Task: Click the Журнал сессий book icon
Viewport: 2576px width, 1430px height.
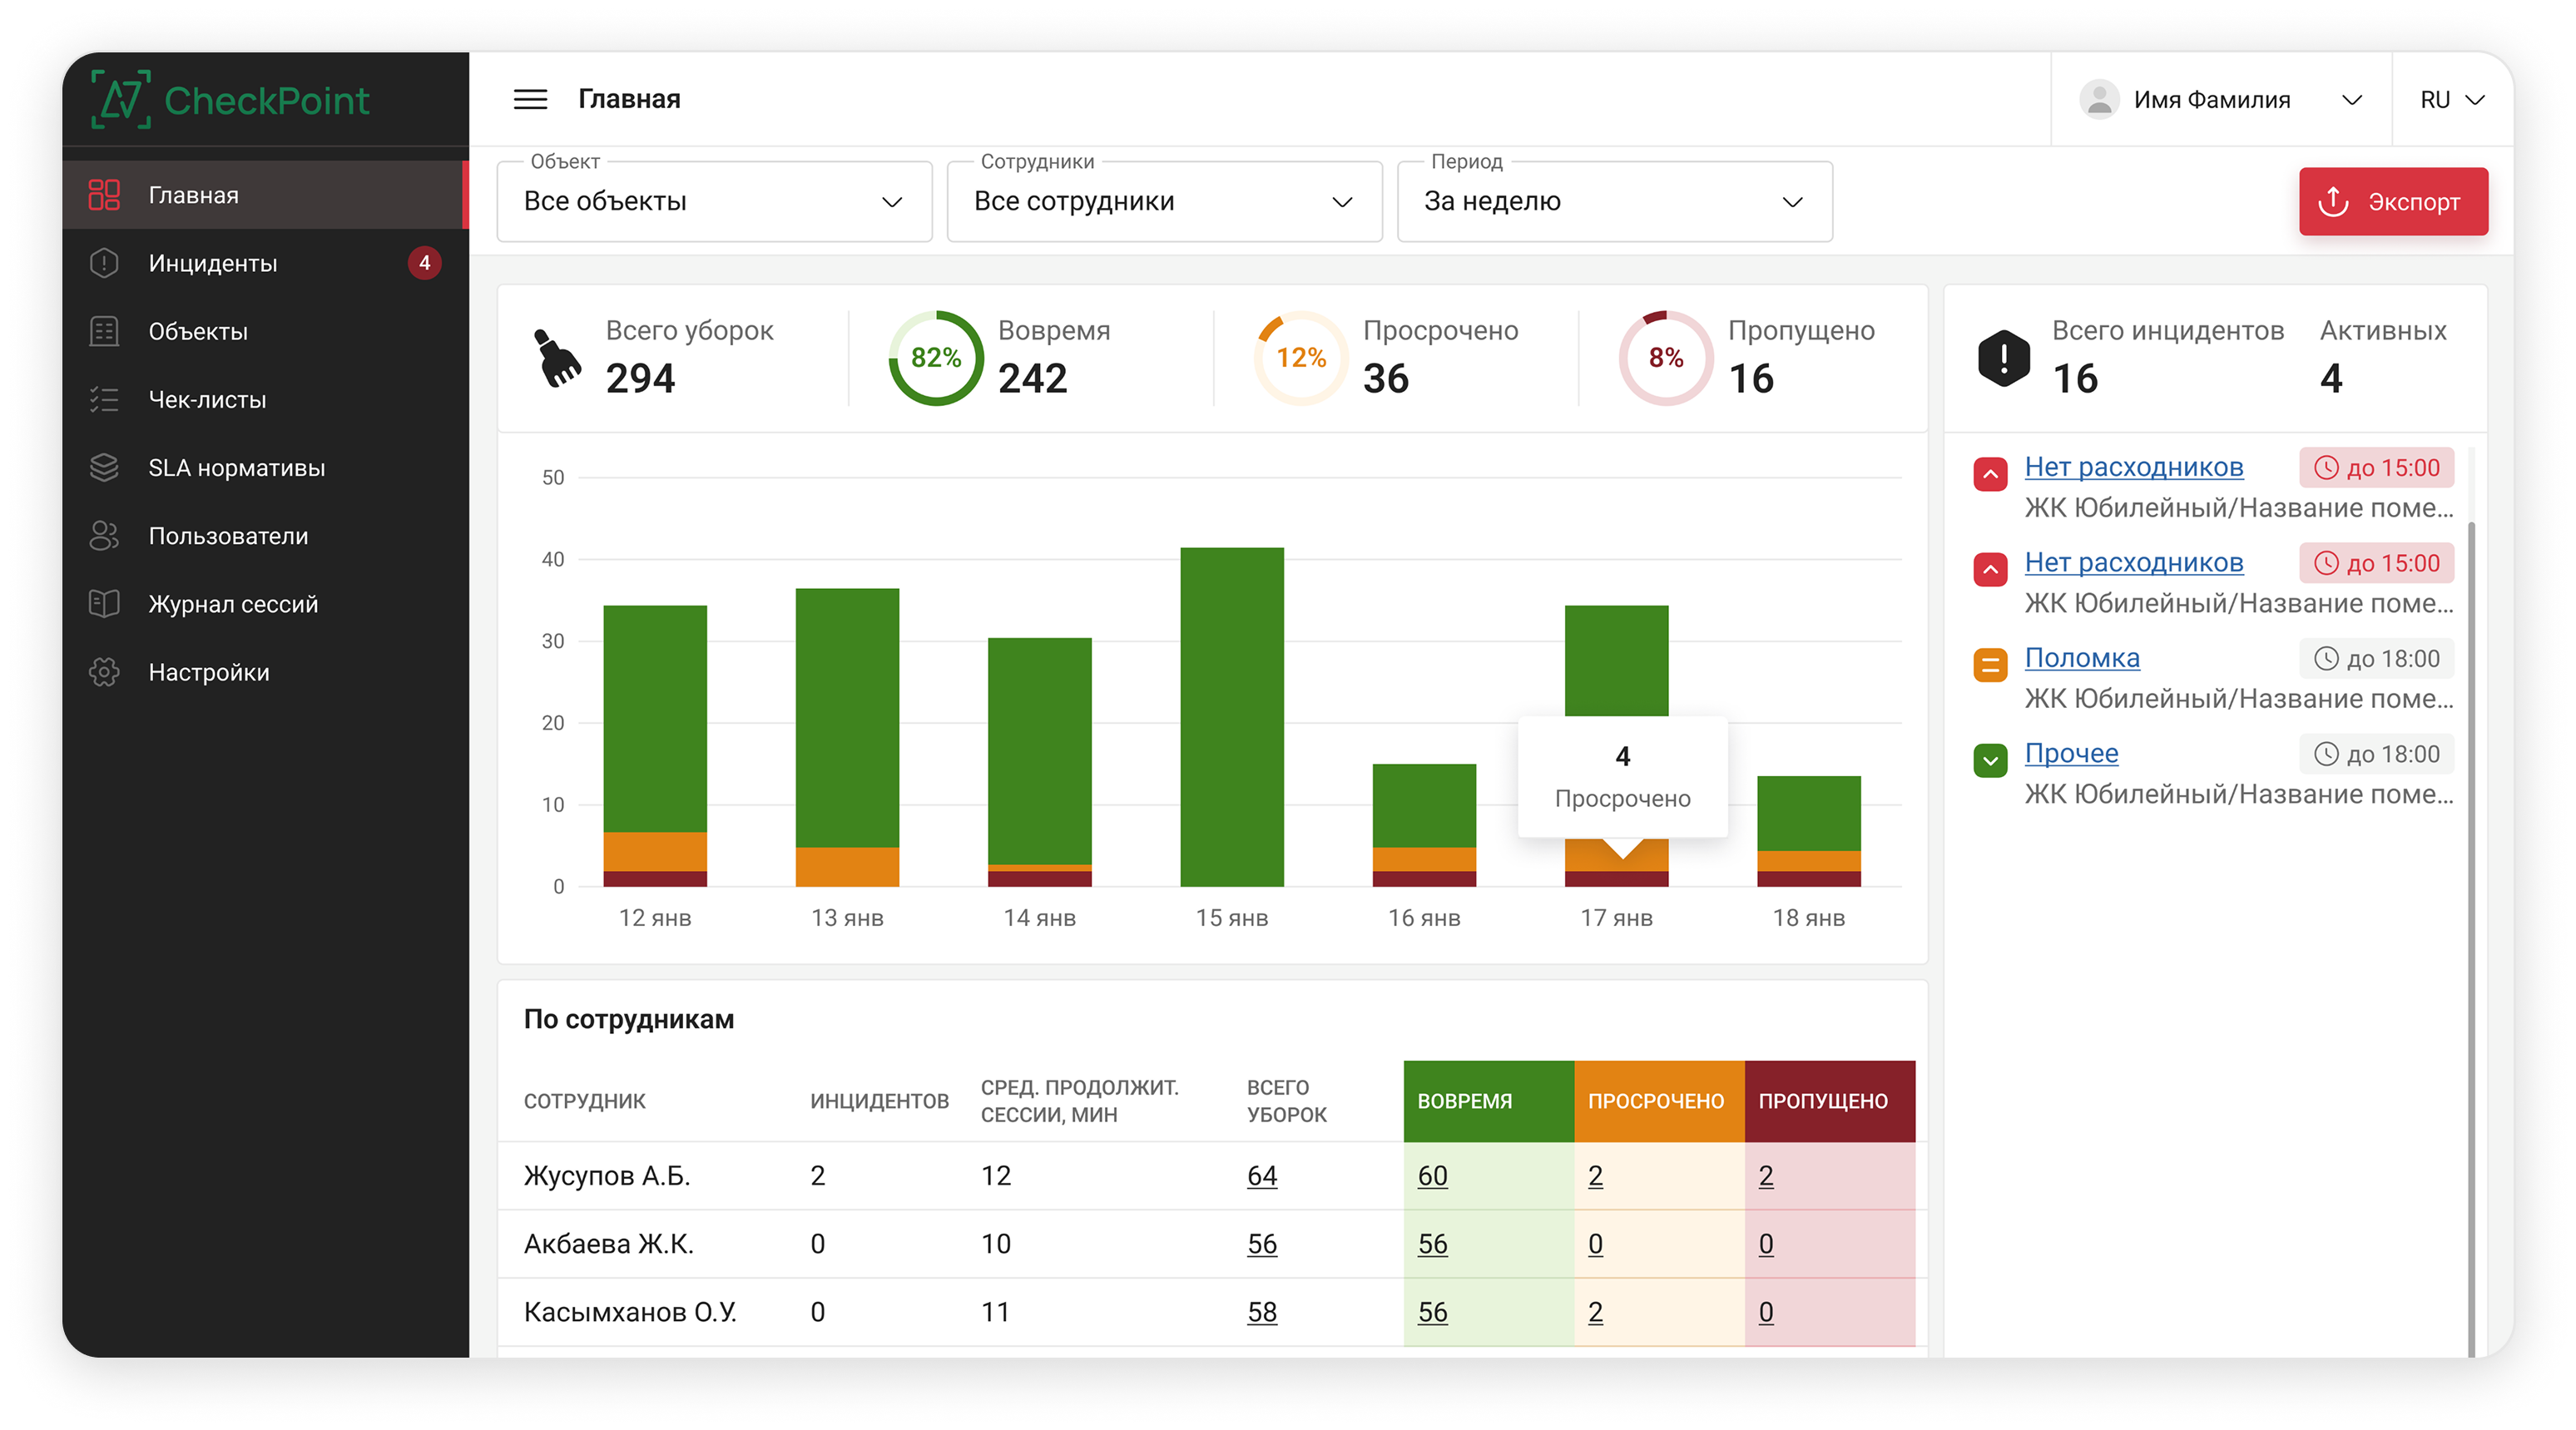Action: [104, 603]
